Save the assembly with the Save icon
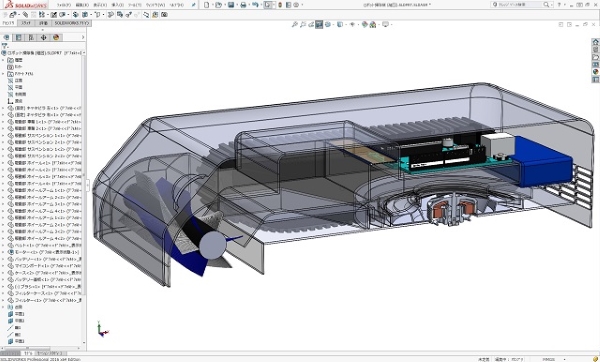This screenshot has height=362, width=600. coord(231,5)
